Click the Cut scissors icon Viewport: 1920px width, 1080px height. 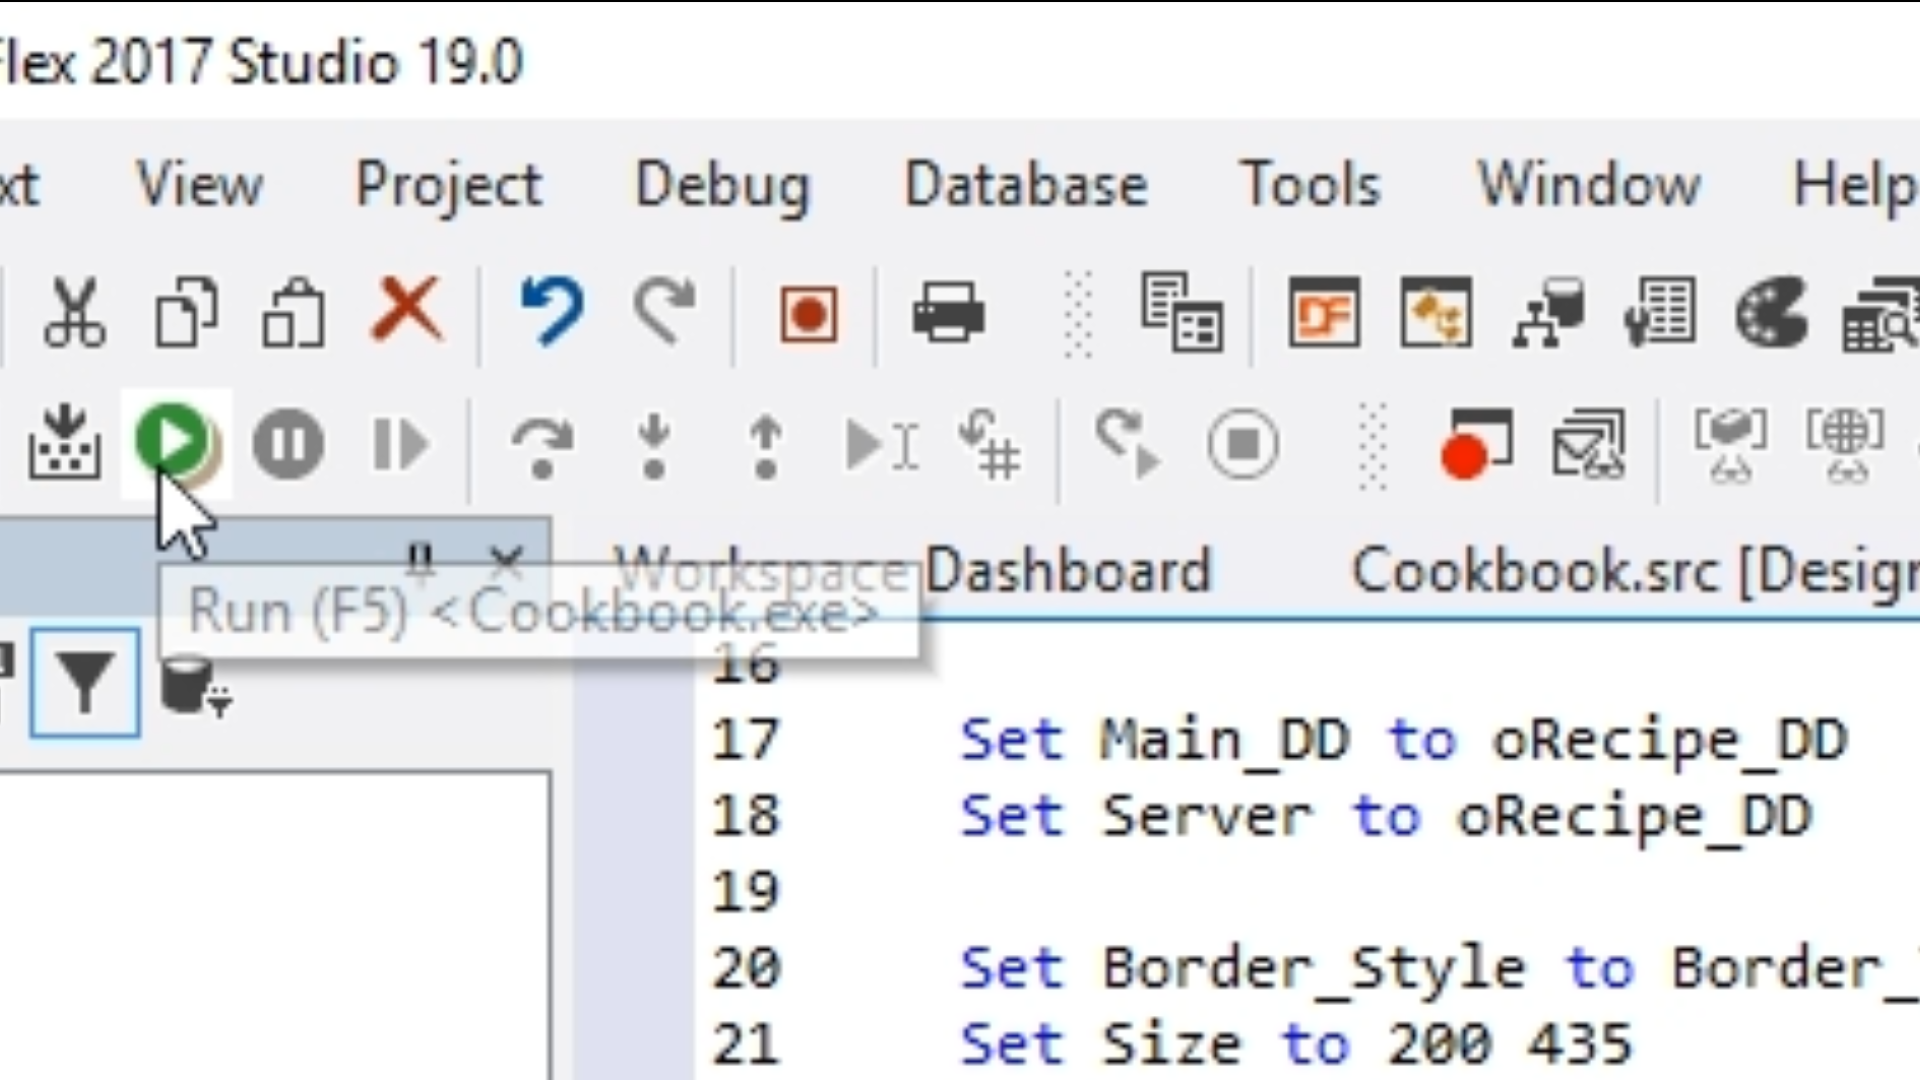click(75, 313)
